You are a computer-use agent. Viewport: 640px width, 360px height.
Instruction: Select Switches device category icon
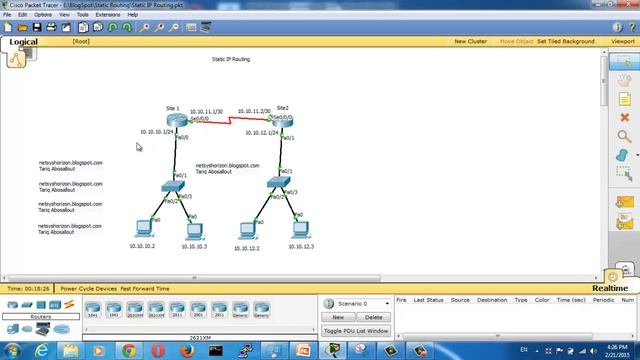(x=27, y=305)
